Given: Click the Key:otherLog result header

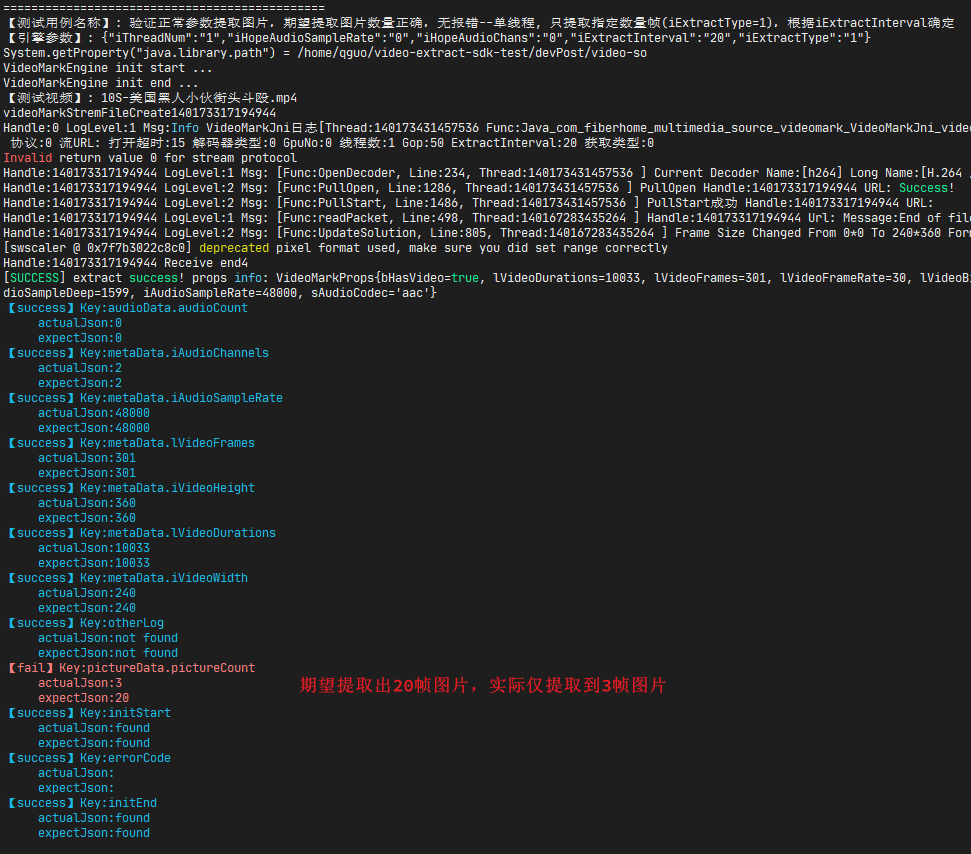Looking at the screenshot, I should [x=86, y=623].
